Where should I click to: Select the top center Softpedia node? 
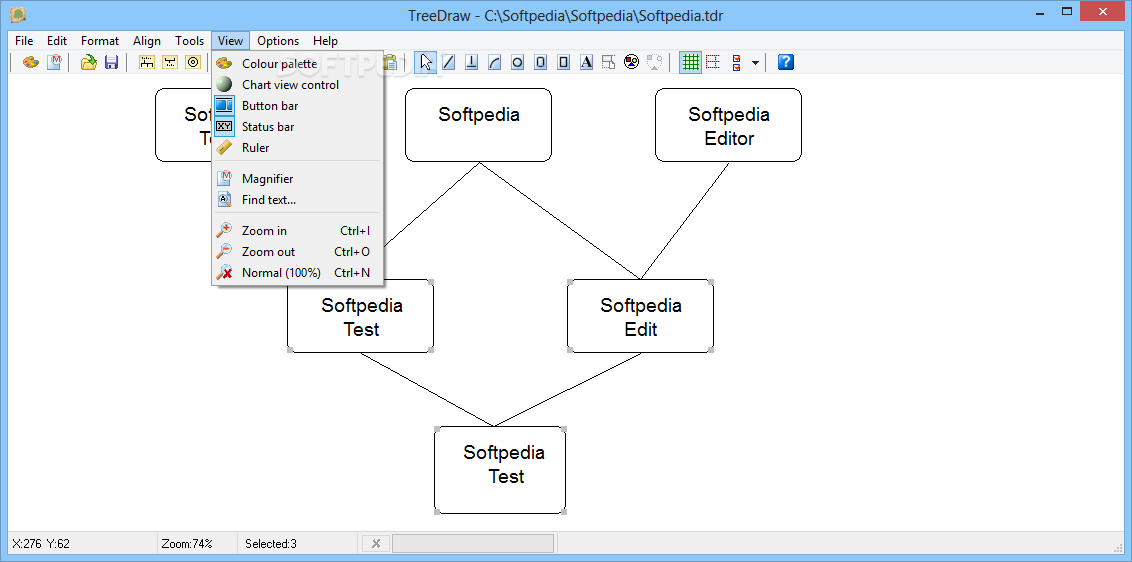tap(479, 125)
